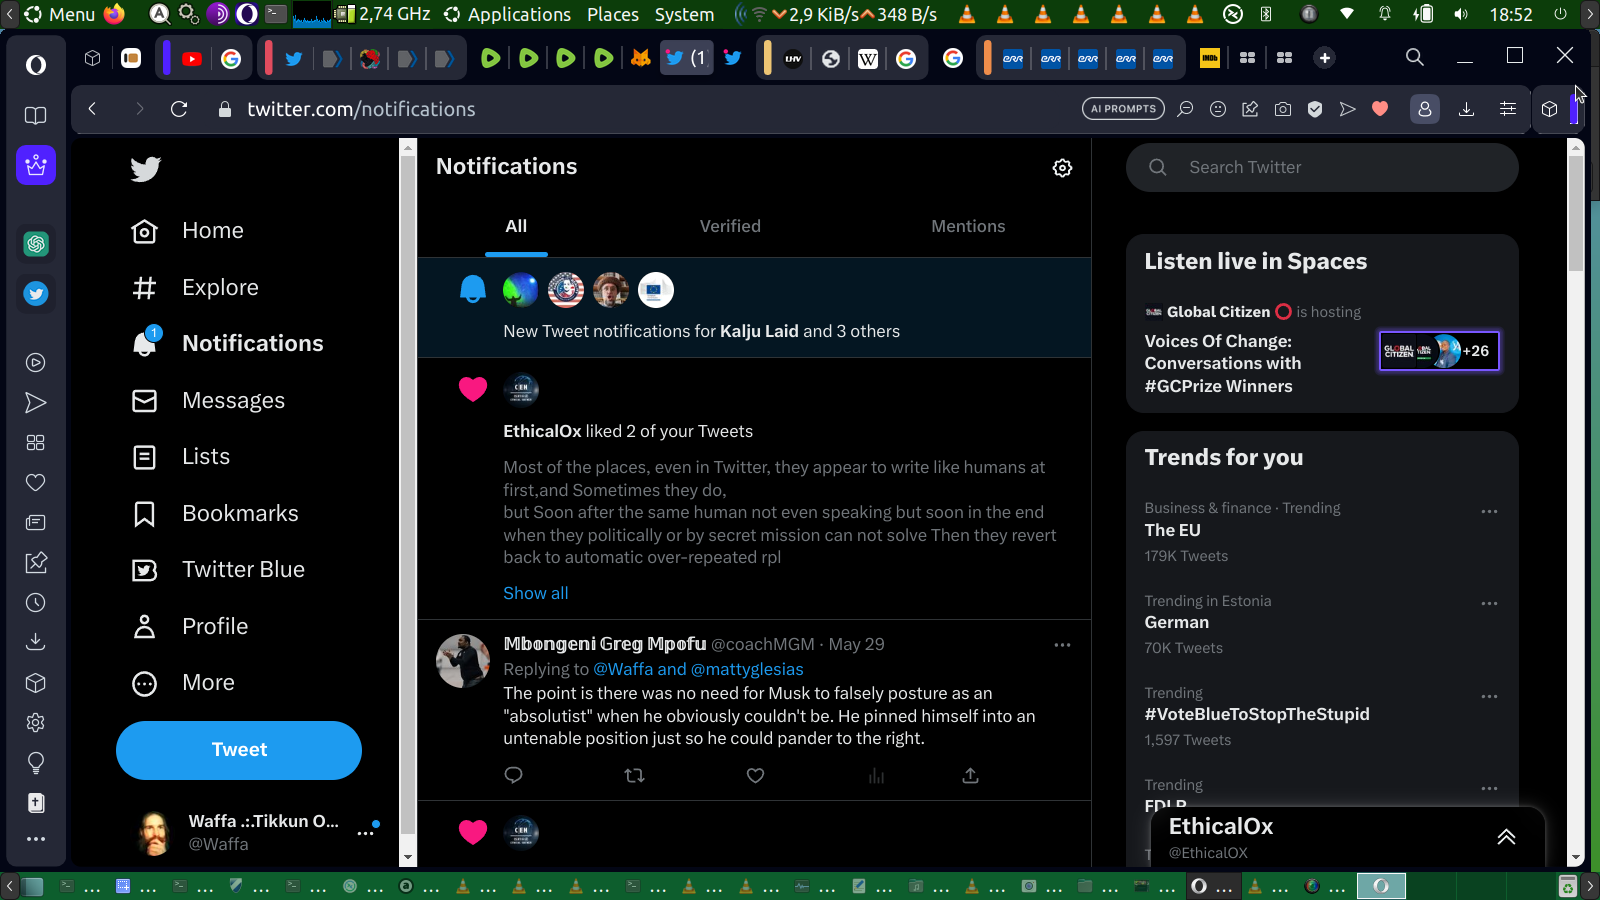Open the #VoteBlueToStopTheStupid trend
The width and height of the screenshot is (1600, 900).
pos(1257,714)
